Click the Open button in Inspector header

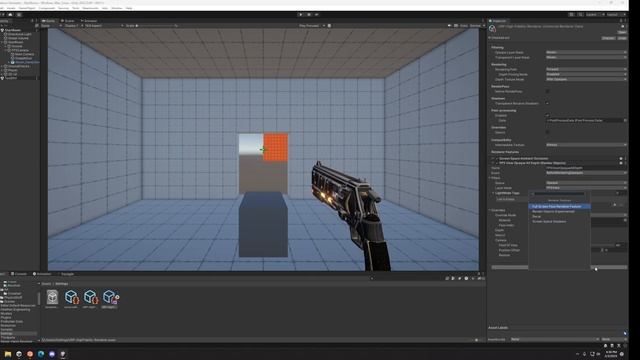[x=622, y=32]
